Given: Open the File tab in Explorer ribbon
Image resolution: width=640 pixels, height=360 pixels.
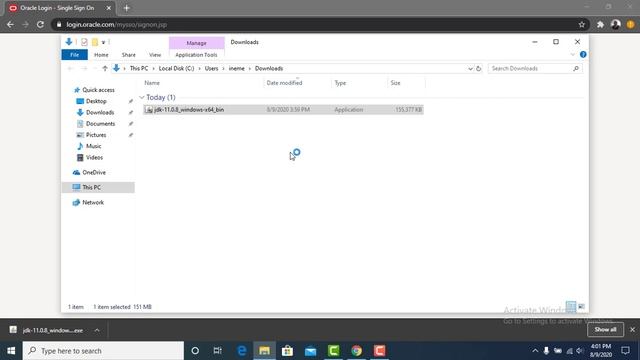Looking at the screenshot, I should coord(74,55).
